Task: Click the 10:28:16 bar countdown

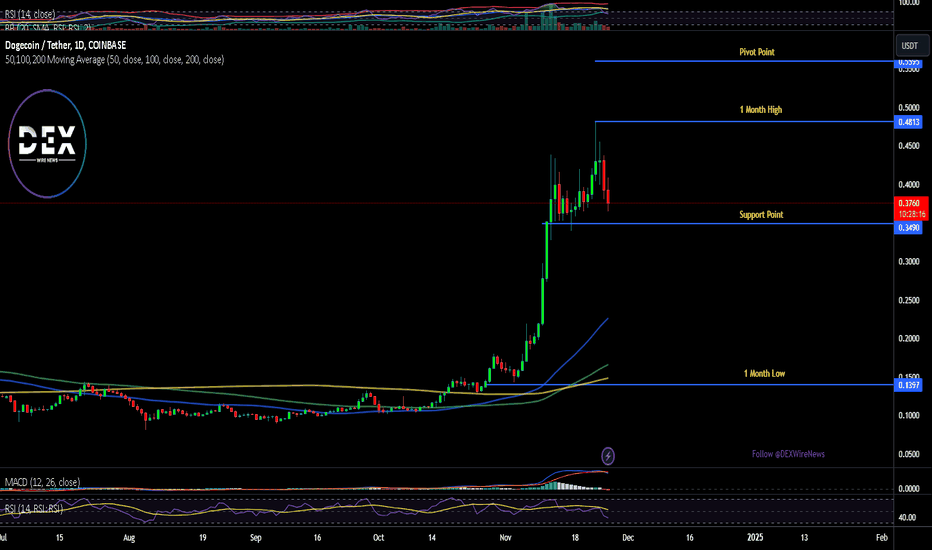Action: tap(911, 214)
